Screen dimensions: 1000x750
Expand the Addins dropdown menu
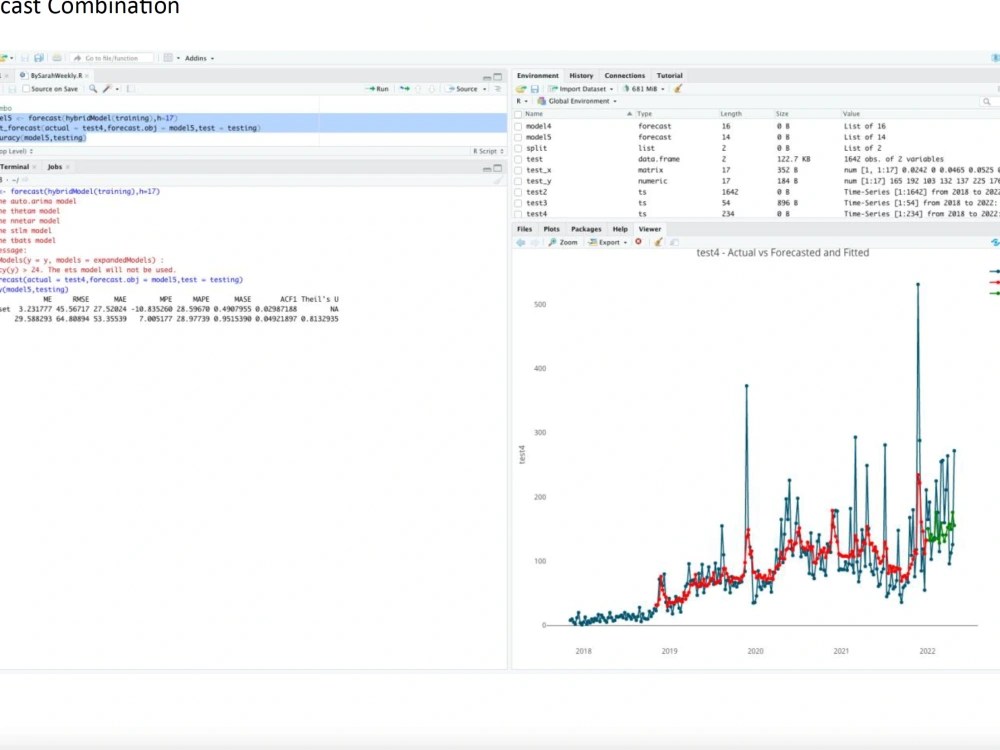click(196, 57)
